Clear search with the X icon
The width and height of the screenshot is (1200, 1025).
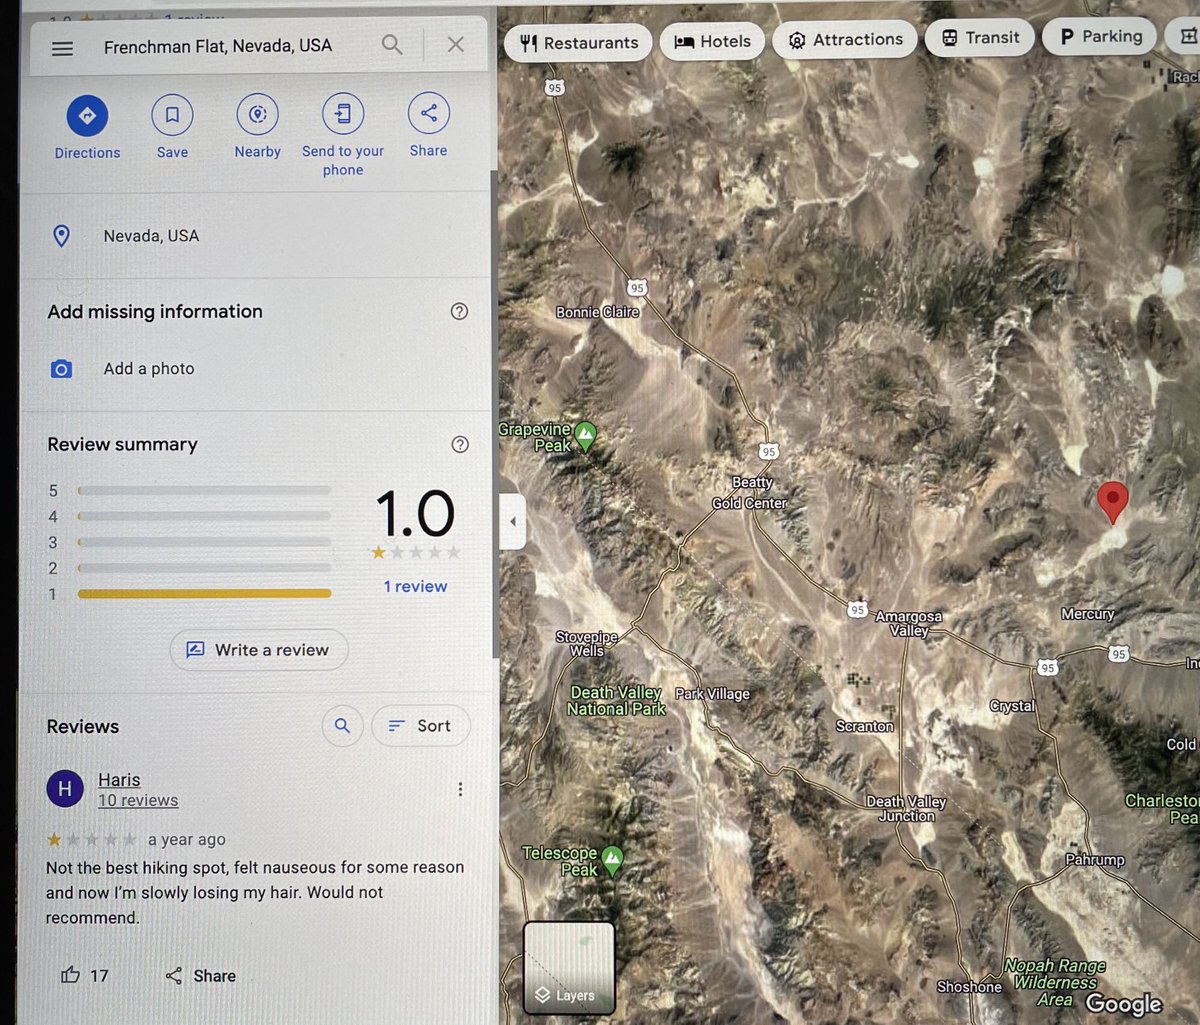455,44
